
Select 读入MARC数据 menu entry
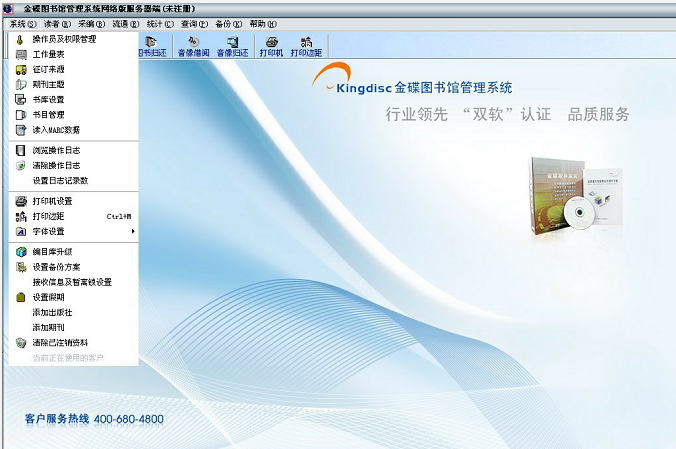point(56,129)
